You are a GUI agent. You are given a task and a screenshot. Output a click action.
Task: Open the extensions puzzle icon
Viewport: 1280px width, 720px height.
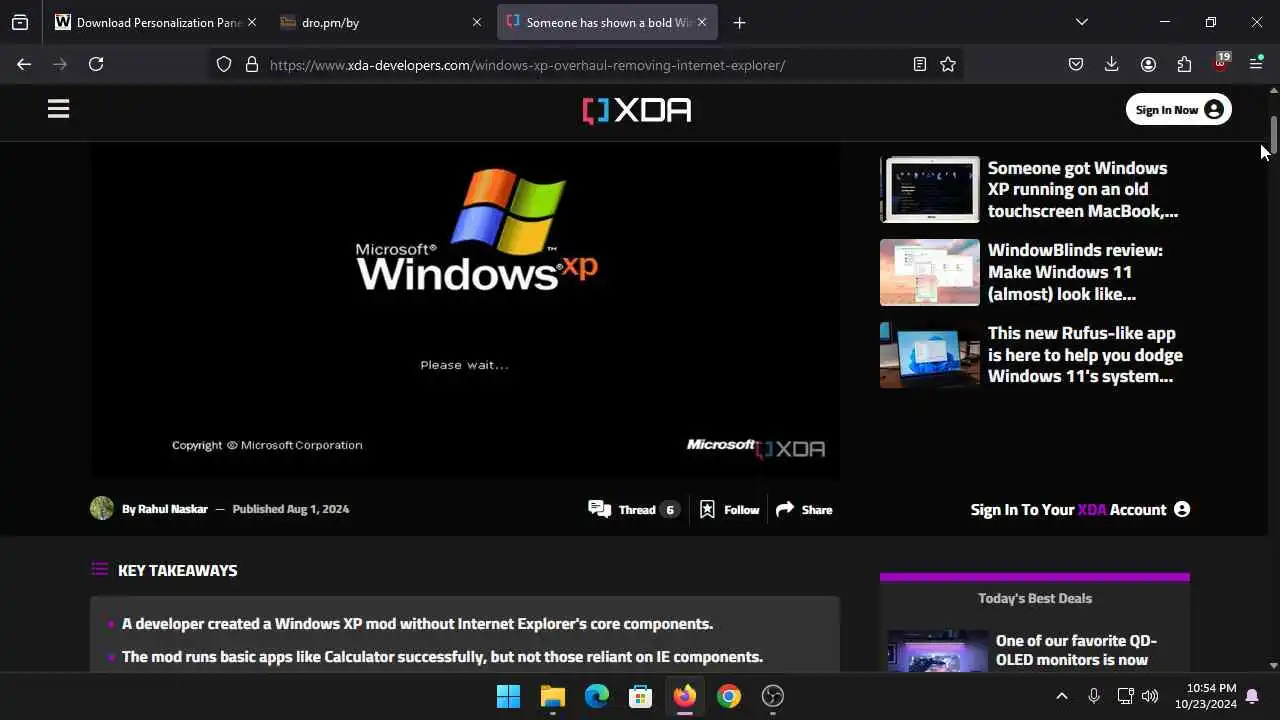click(x=1184, y=64)
